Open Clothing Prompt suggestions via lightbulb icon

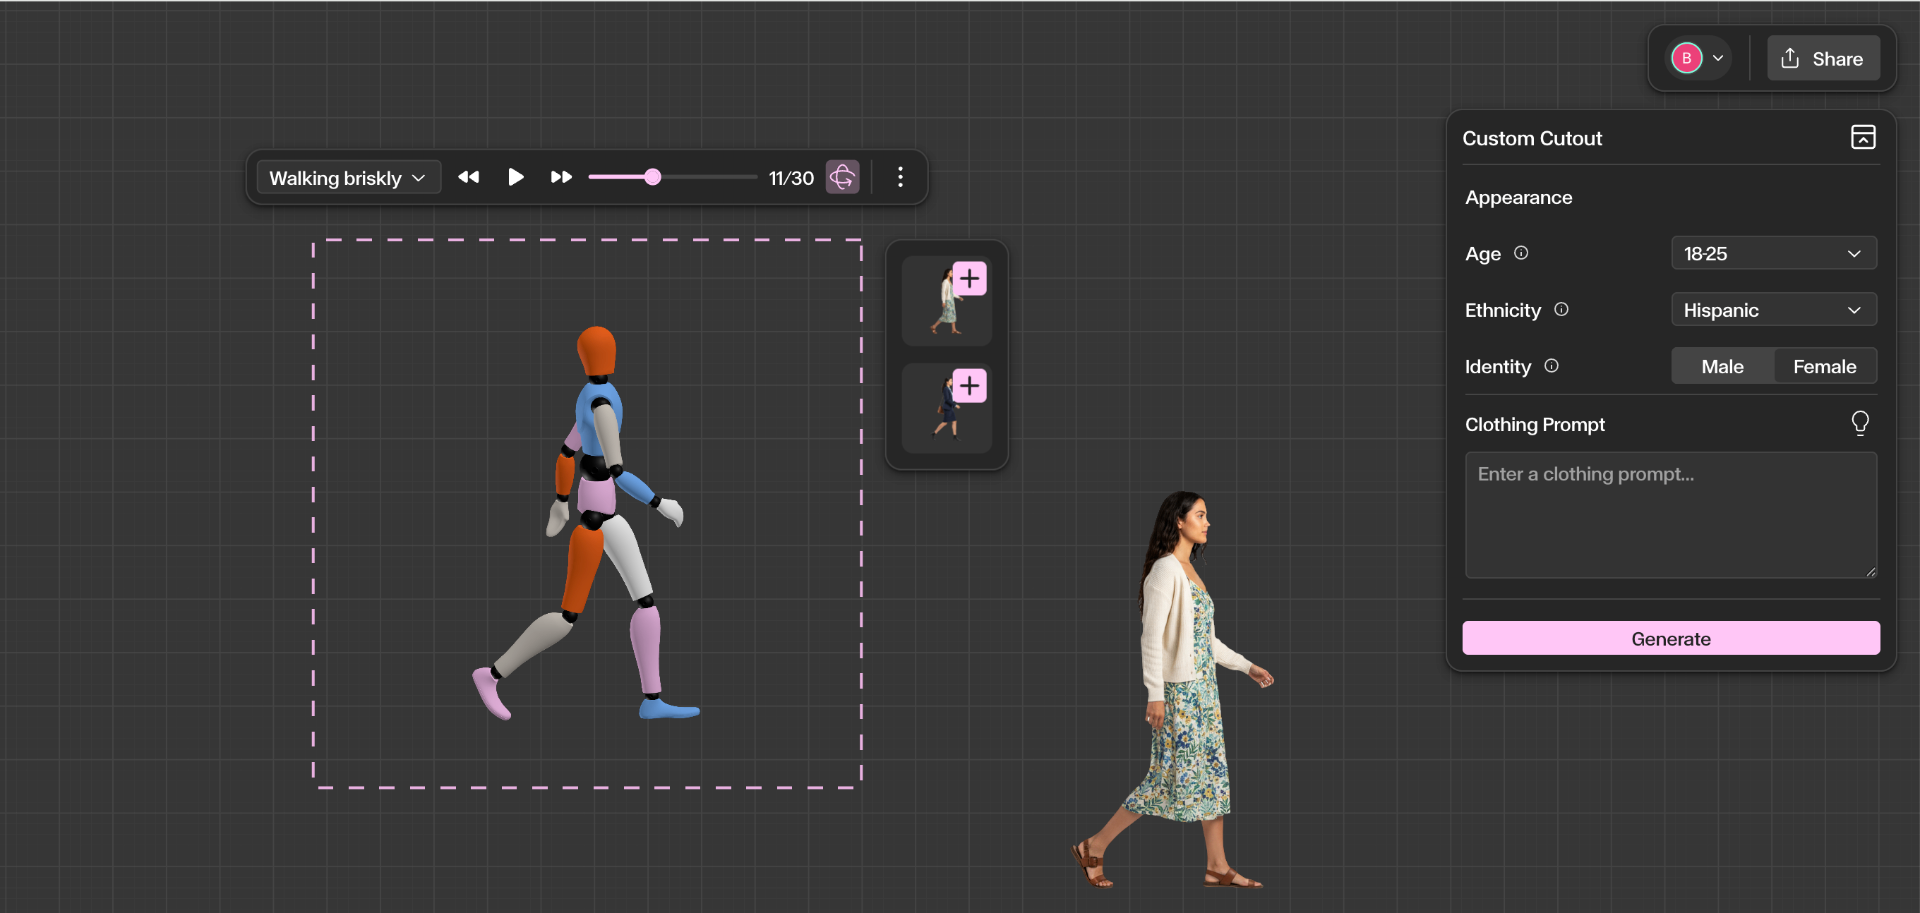(1860, 423)
